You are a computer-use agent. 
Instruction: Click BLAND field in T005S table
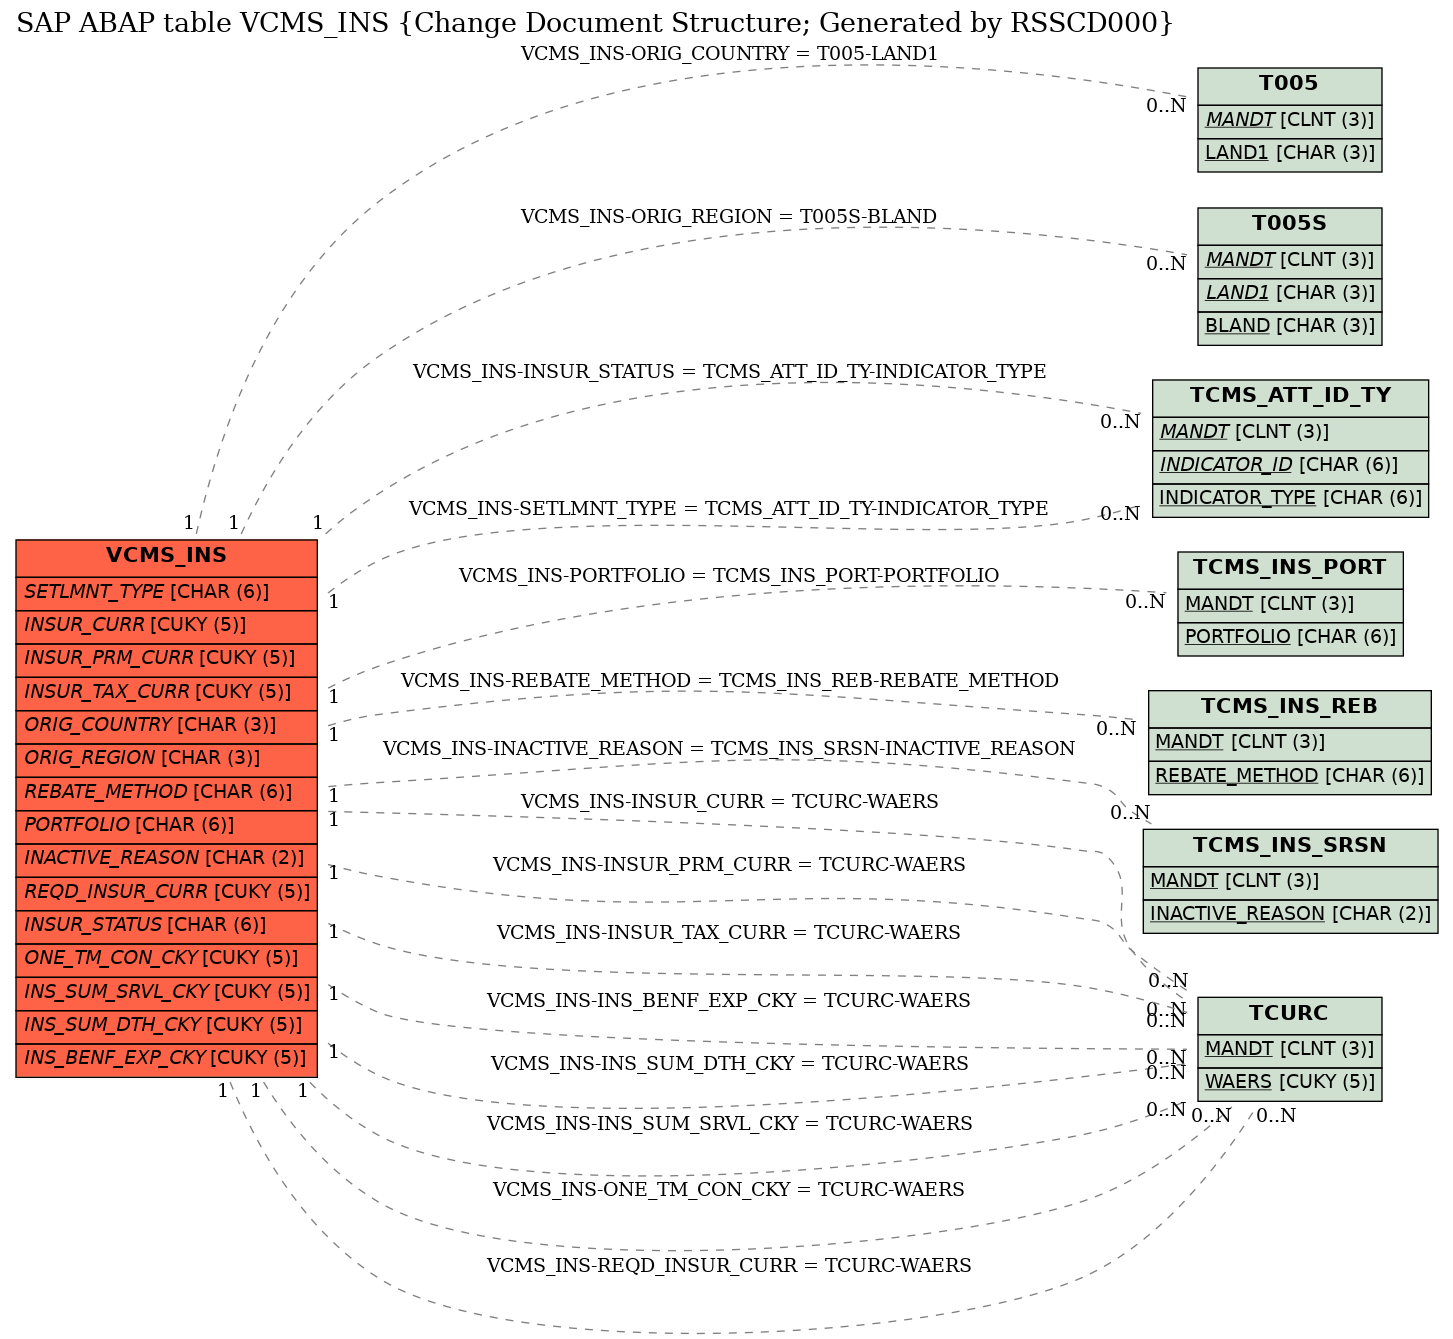tap(1289, 328)
